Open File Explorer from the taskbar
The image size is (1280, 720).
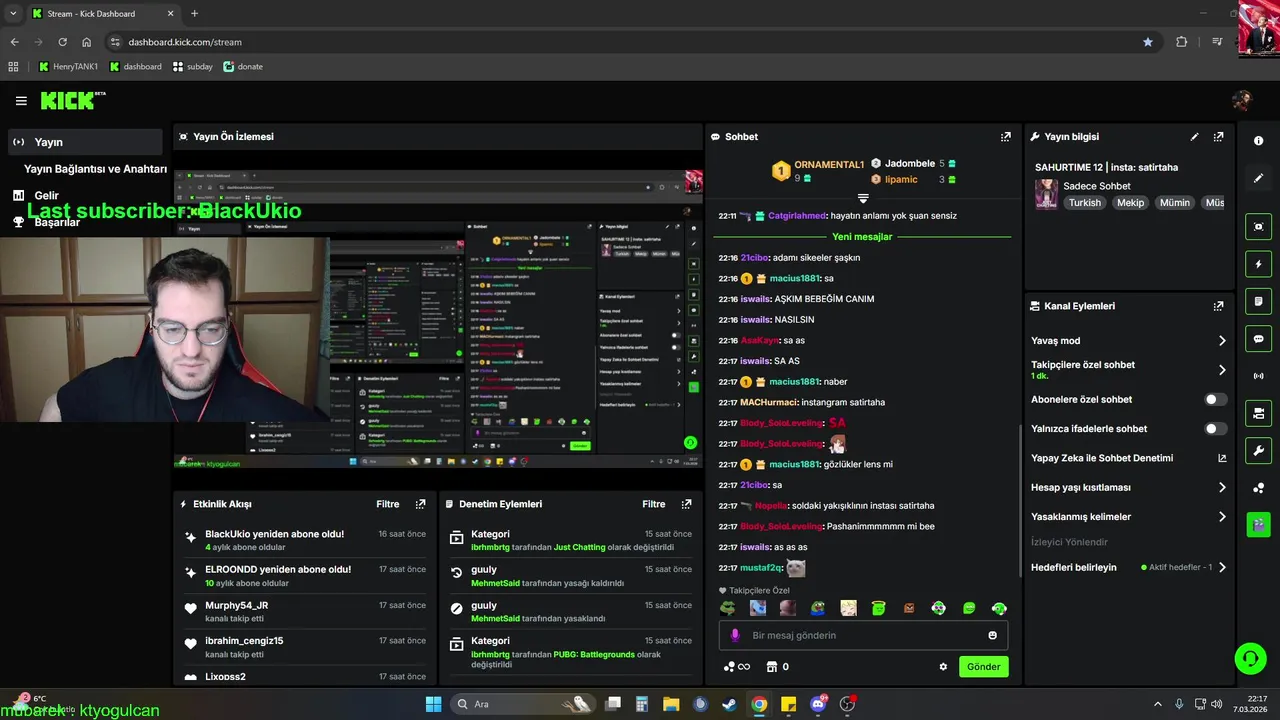[x=671, y=704]
